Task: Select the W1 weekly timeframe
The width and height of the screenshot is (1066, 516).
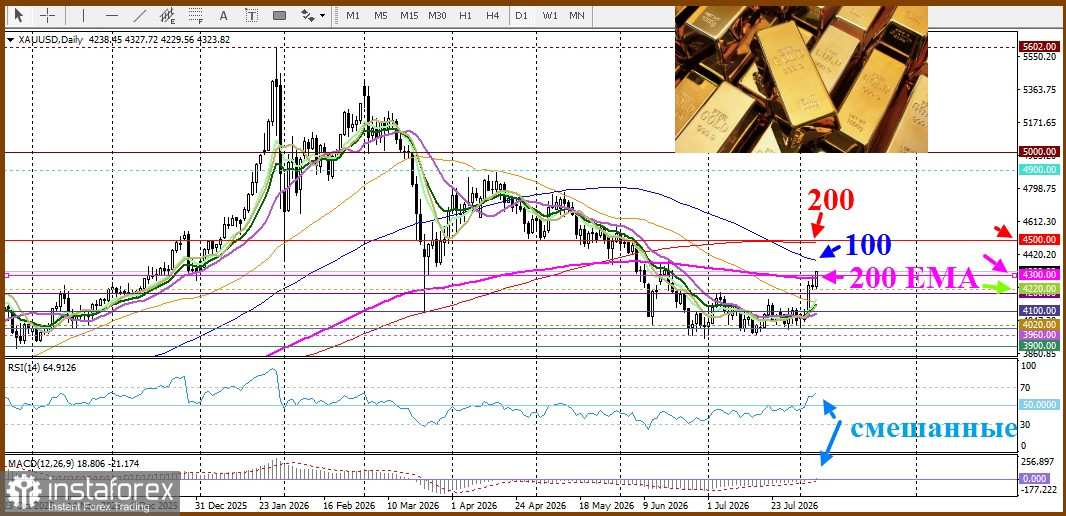Action: pos(550,15)
